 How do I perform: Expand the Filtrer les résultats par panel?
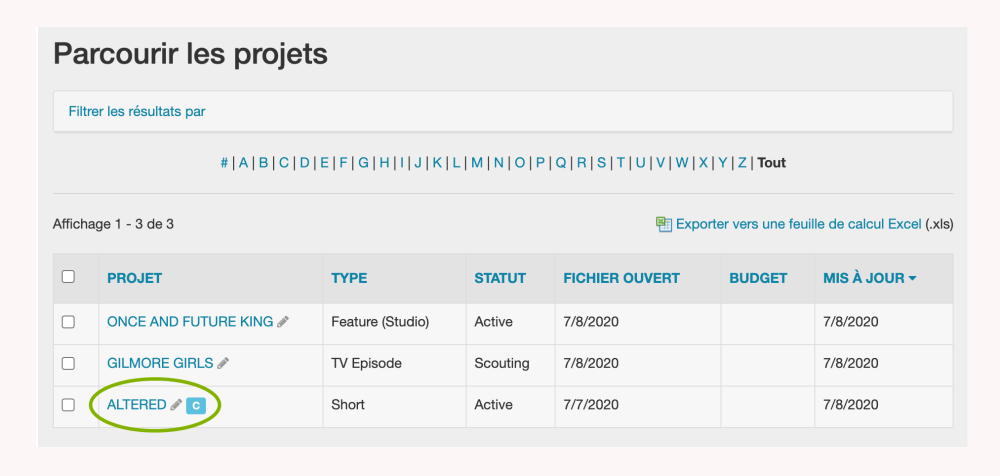pyautogui.click(x=137, y=112)
